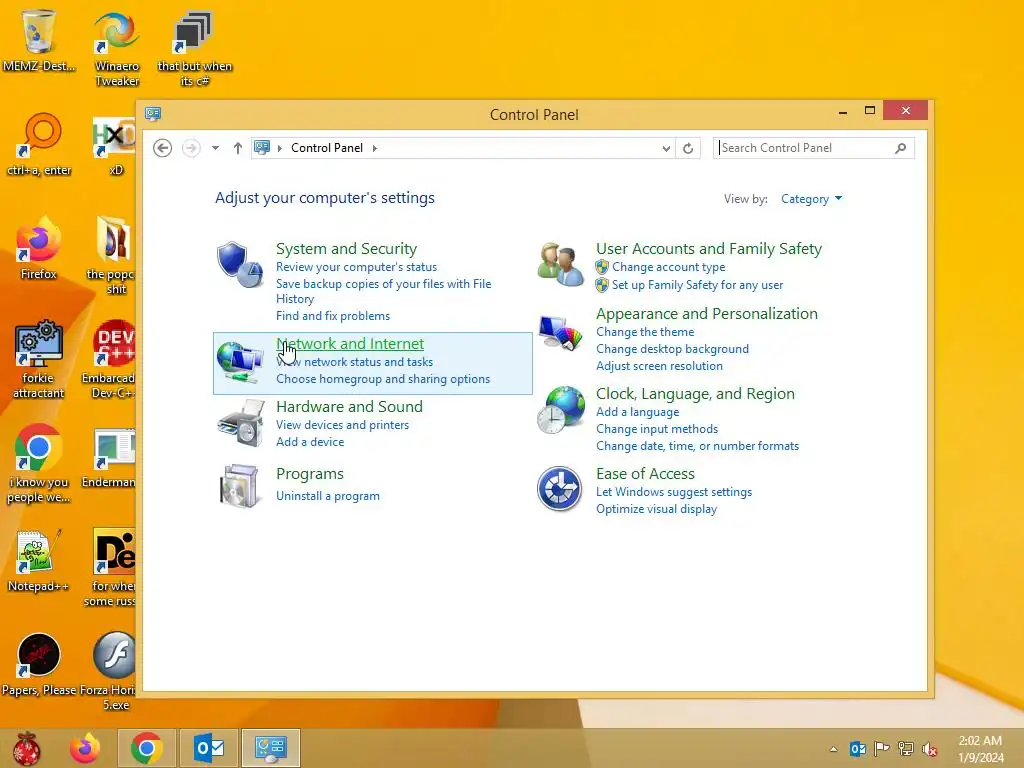Open recent locations dropdown arrow
The image size is (1024, 768).
coord(216,148)
